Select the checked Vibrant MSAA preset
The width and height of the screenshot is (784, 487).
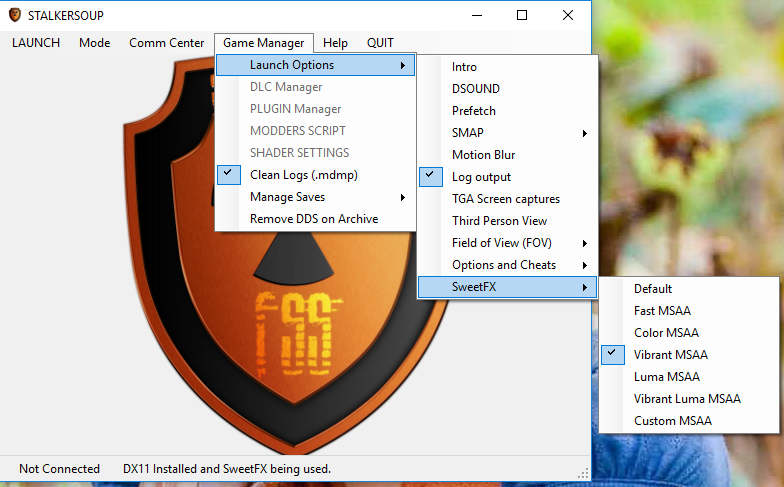(x=689, y=355)
